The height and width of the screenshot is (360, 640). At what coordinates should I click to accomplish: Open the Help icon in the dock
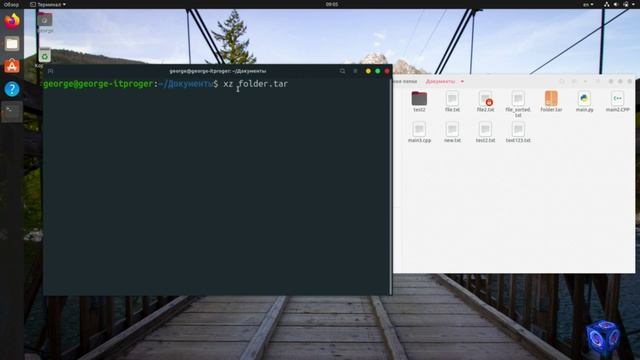coord(12,89)
